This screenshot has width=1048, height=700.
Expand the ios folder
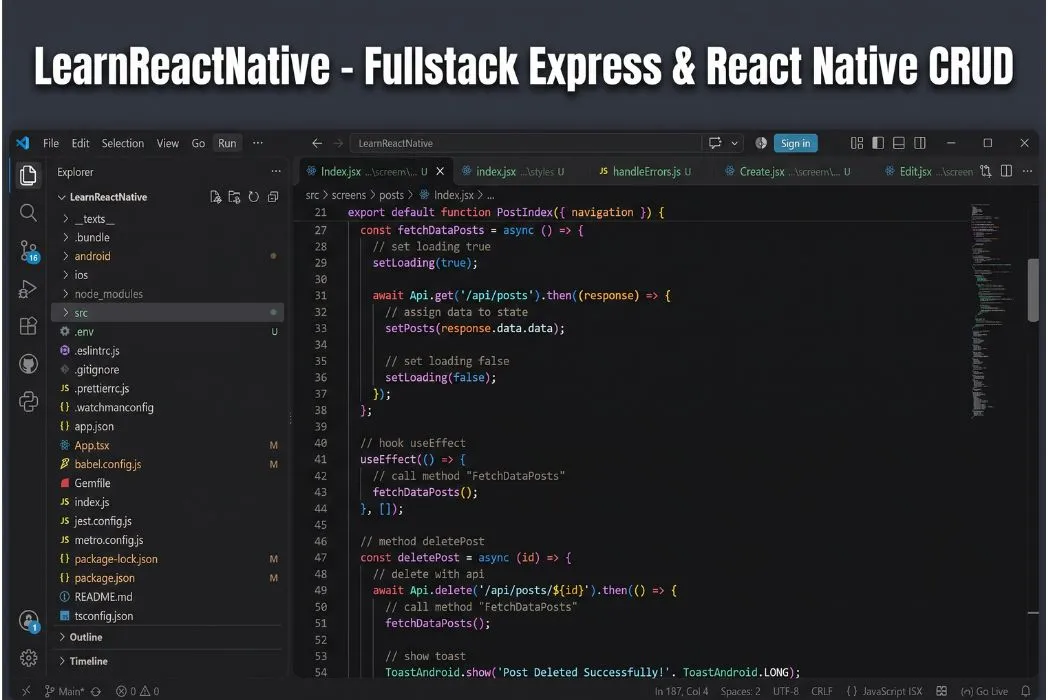pos(168,275)
